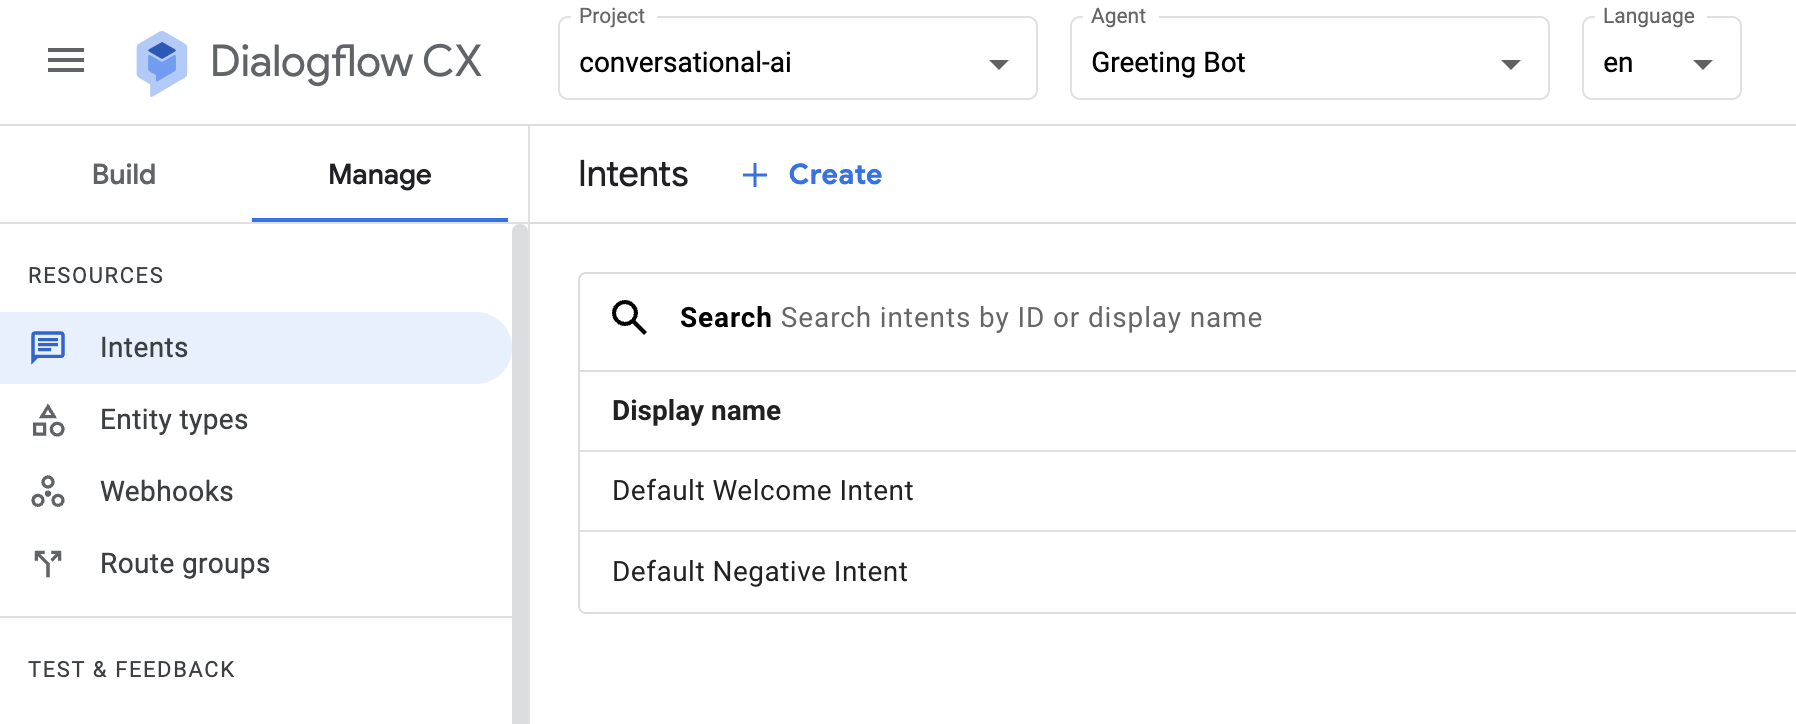This screenshot has width=1796, height=724.
Task: Click the Webhooks icon in sidebar
Action: click(x=48, y=492)
